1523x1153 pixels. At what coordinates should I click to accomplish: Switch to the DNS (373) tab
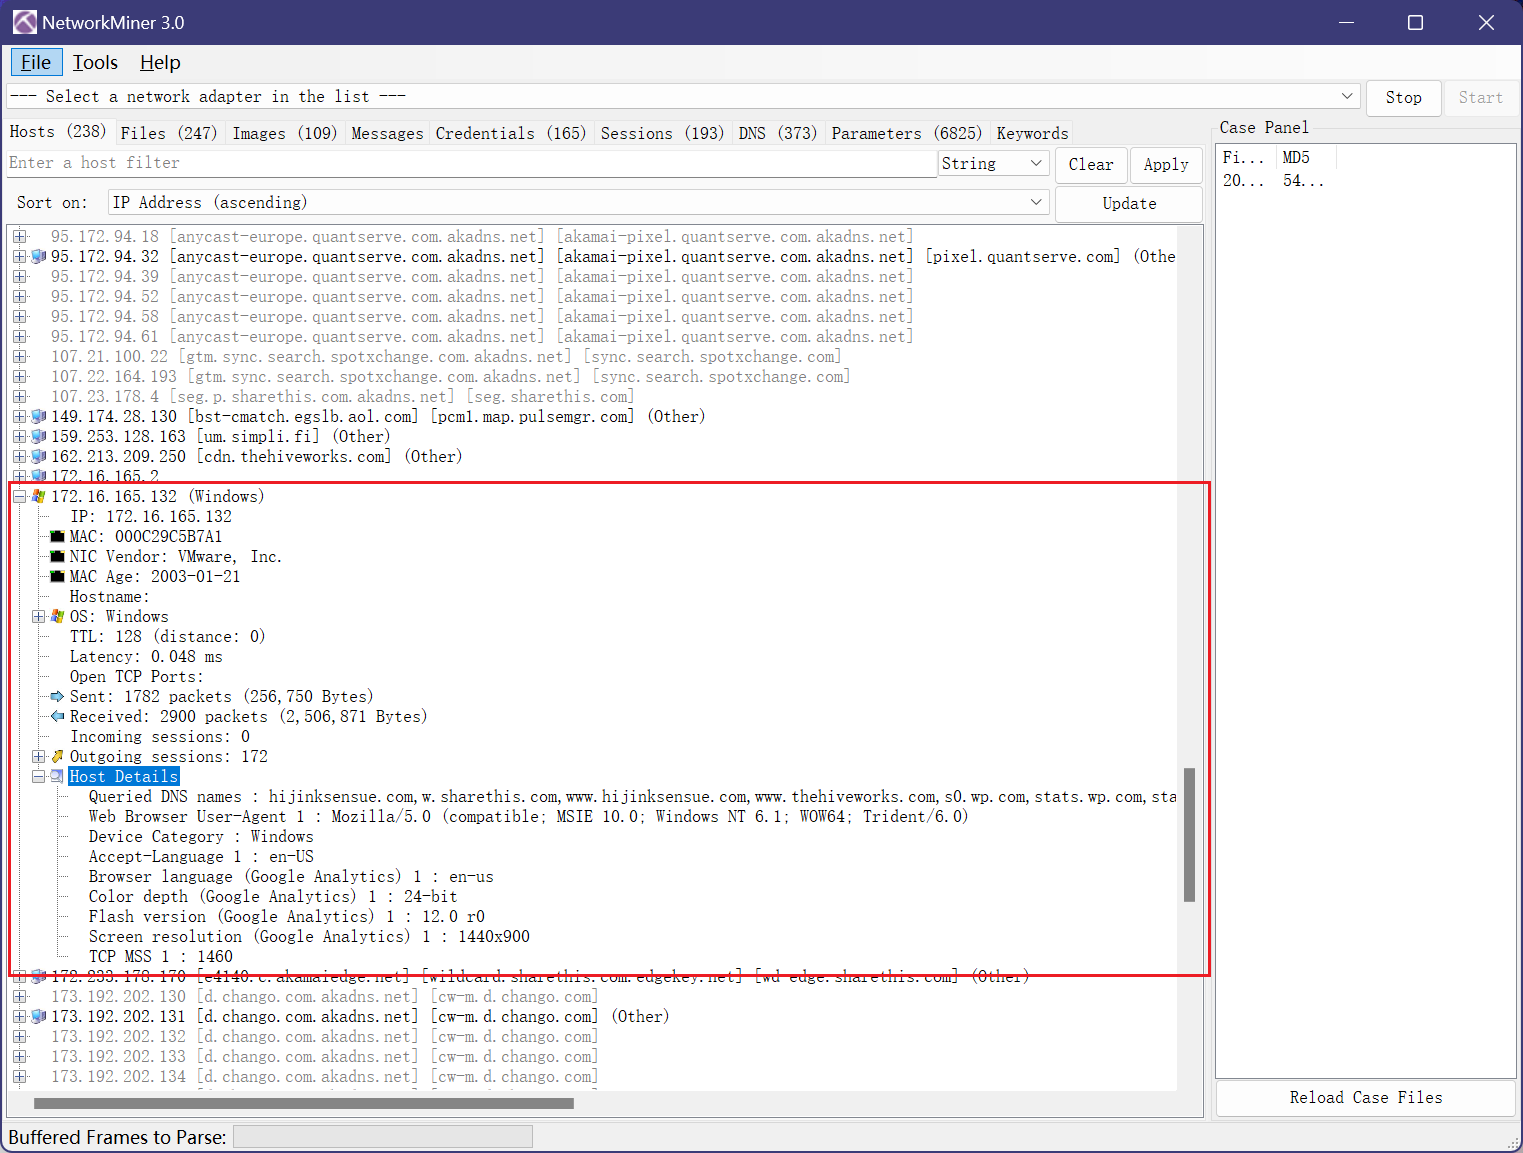pyautogui.click(x=777, y=133)
